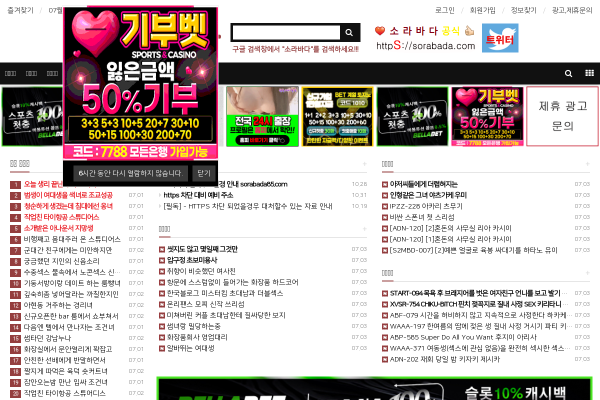The width and height of the screenshot is (600, 400).
Task: Open the [ADN-120] [2] row
Action: click(x=450, y=229)
